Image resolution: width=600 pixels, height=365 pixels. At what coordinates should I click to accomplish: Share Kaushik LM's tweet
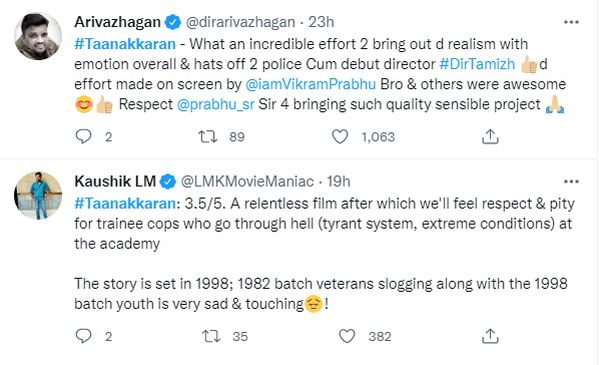coord(490,336)
